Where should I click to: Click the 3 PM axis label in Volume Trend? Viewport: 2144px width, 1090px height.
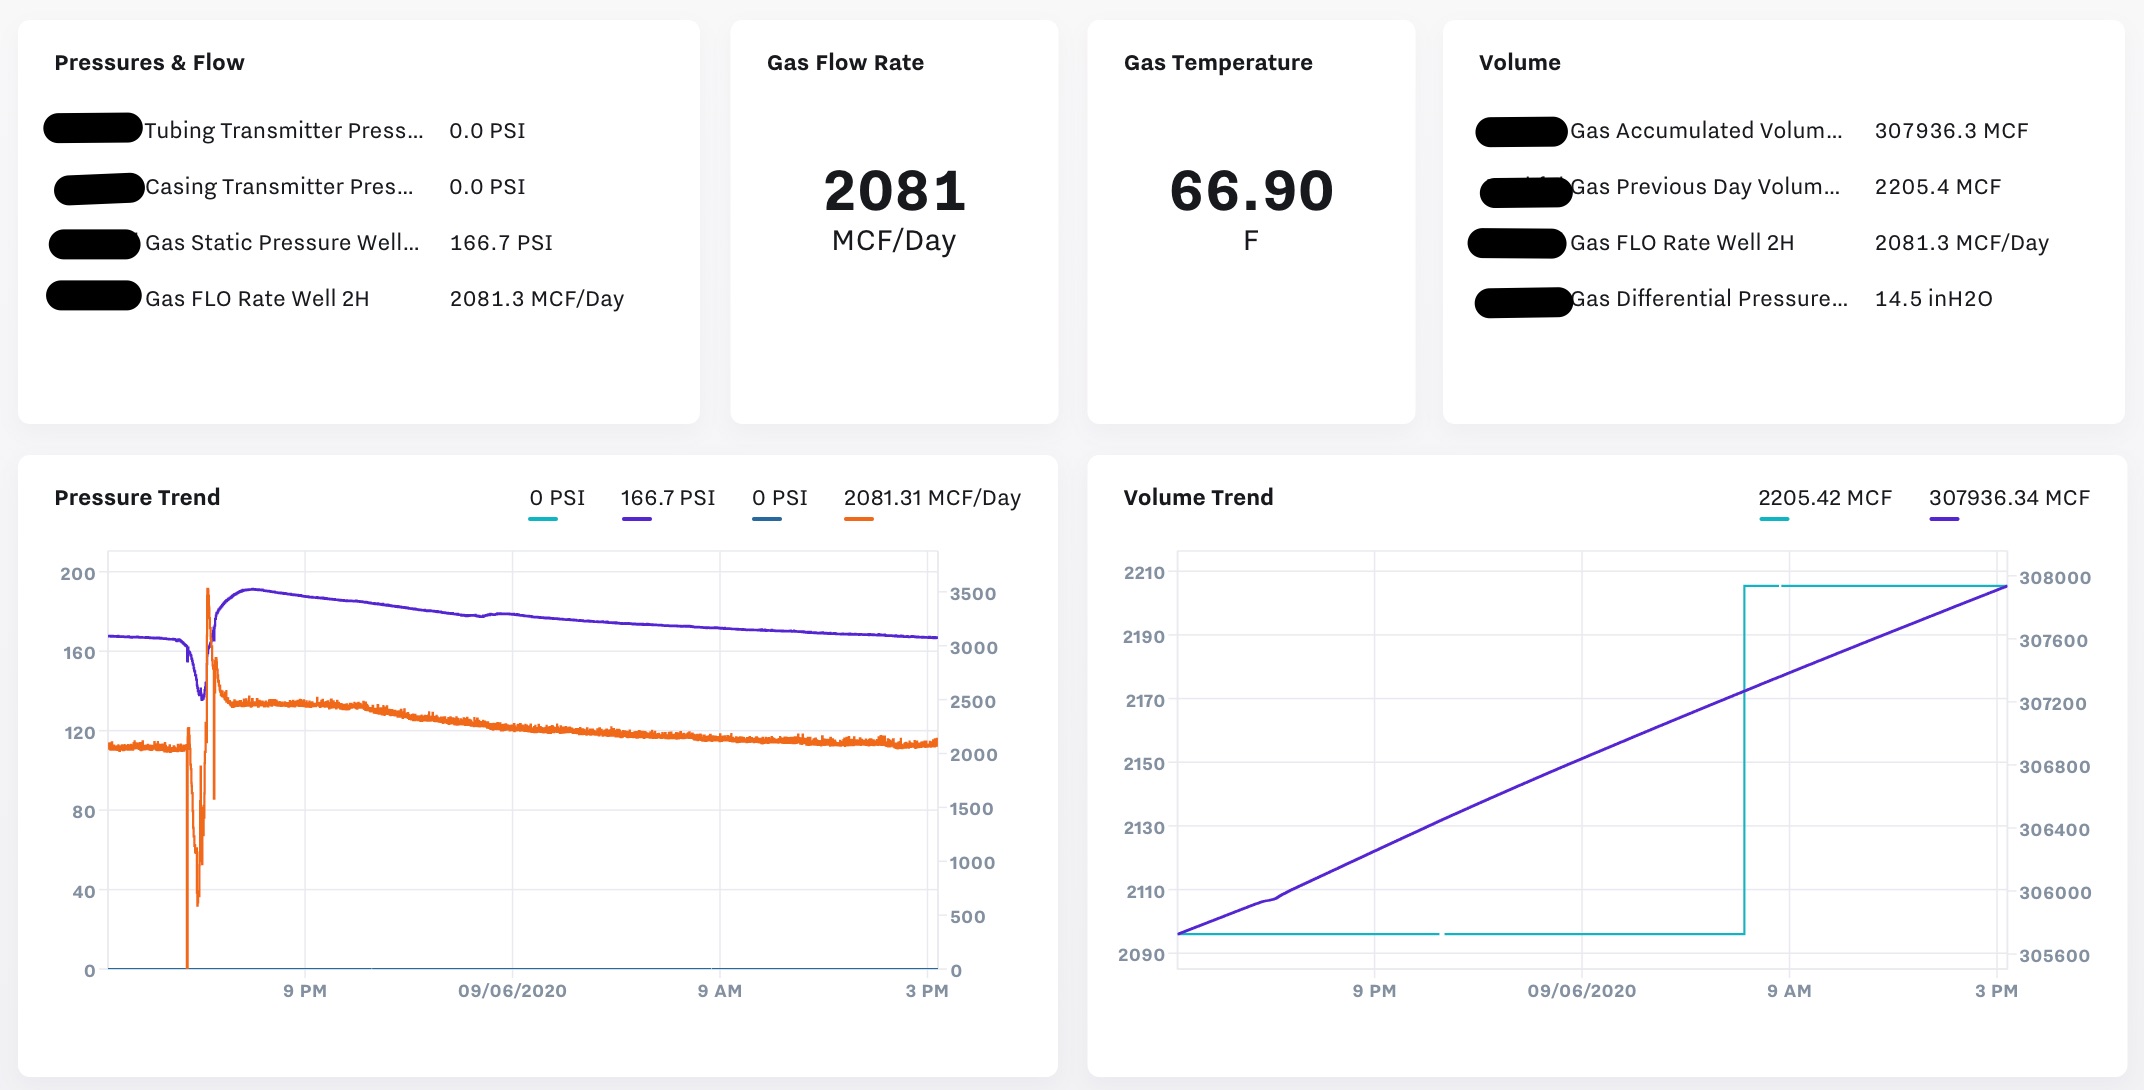(1996, 991)
